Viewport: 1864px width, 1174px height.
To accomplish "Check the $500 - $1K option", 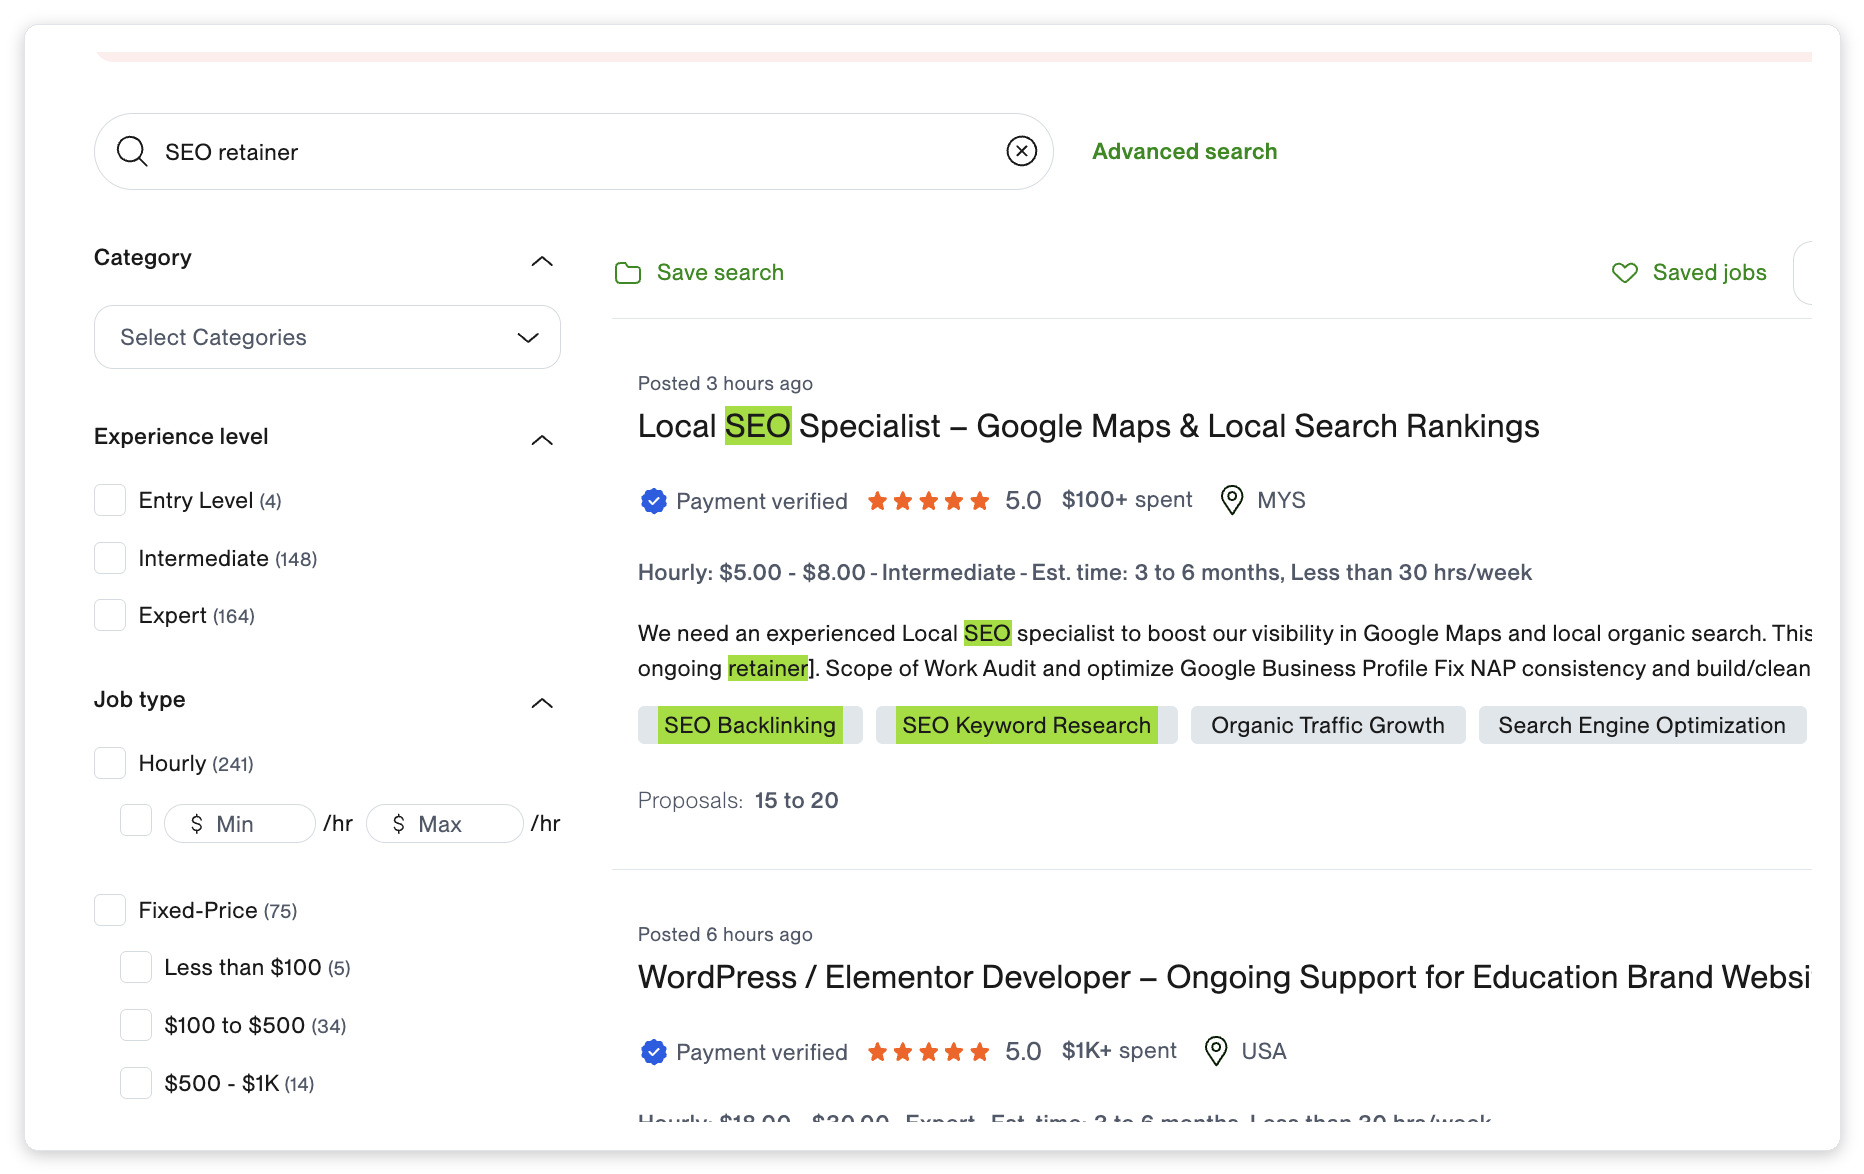I will coord(136,1083).
